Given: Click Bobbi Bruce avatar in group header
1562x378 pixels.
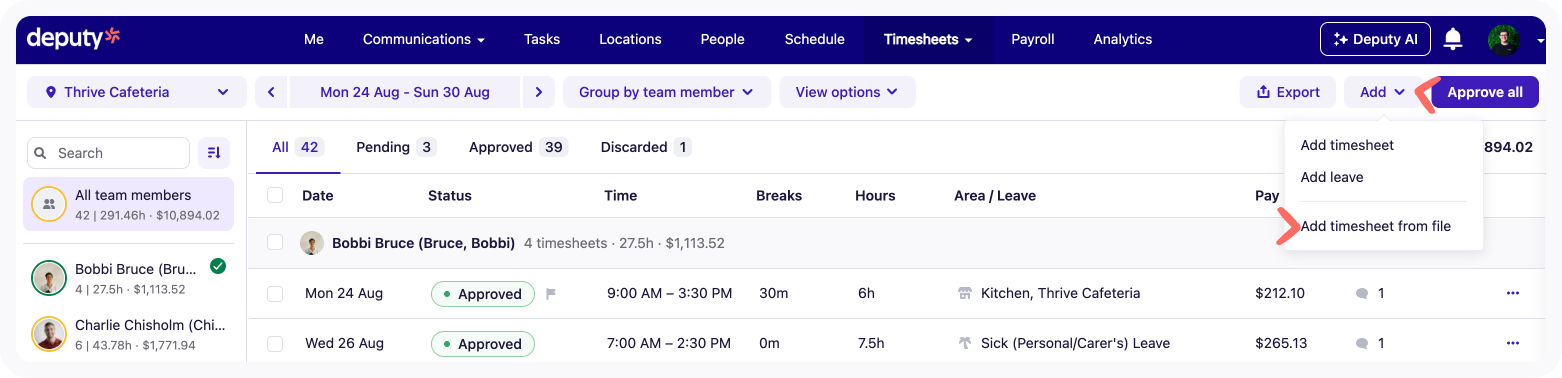Looking at the screenshot, I should [312, 243].
